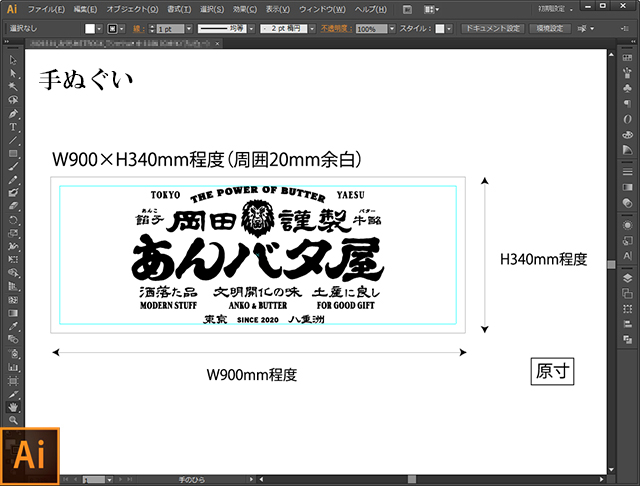Select the Rectangle tool
640x486 pixels.
[x=13, y=153]
